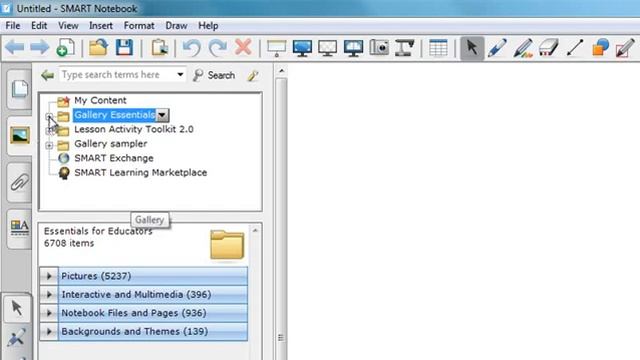
Task: Open the File menu
Action: coord(13,26)
